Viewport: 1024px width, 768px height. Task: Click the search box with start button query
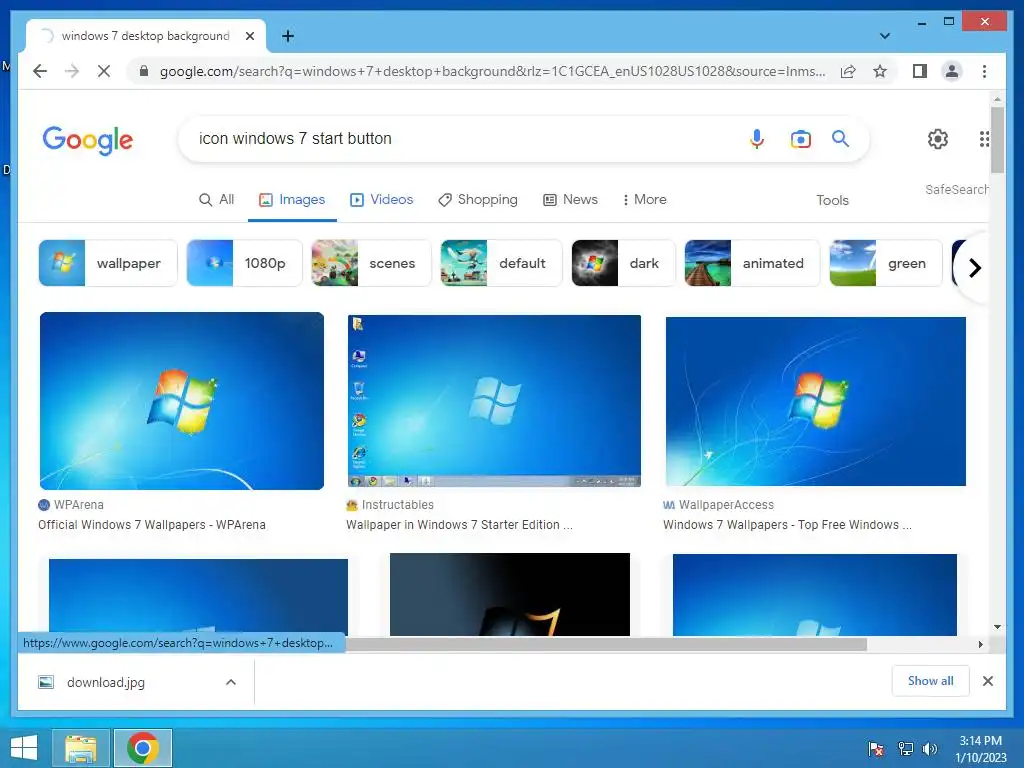(x=457, y=138)
